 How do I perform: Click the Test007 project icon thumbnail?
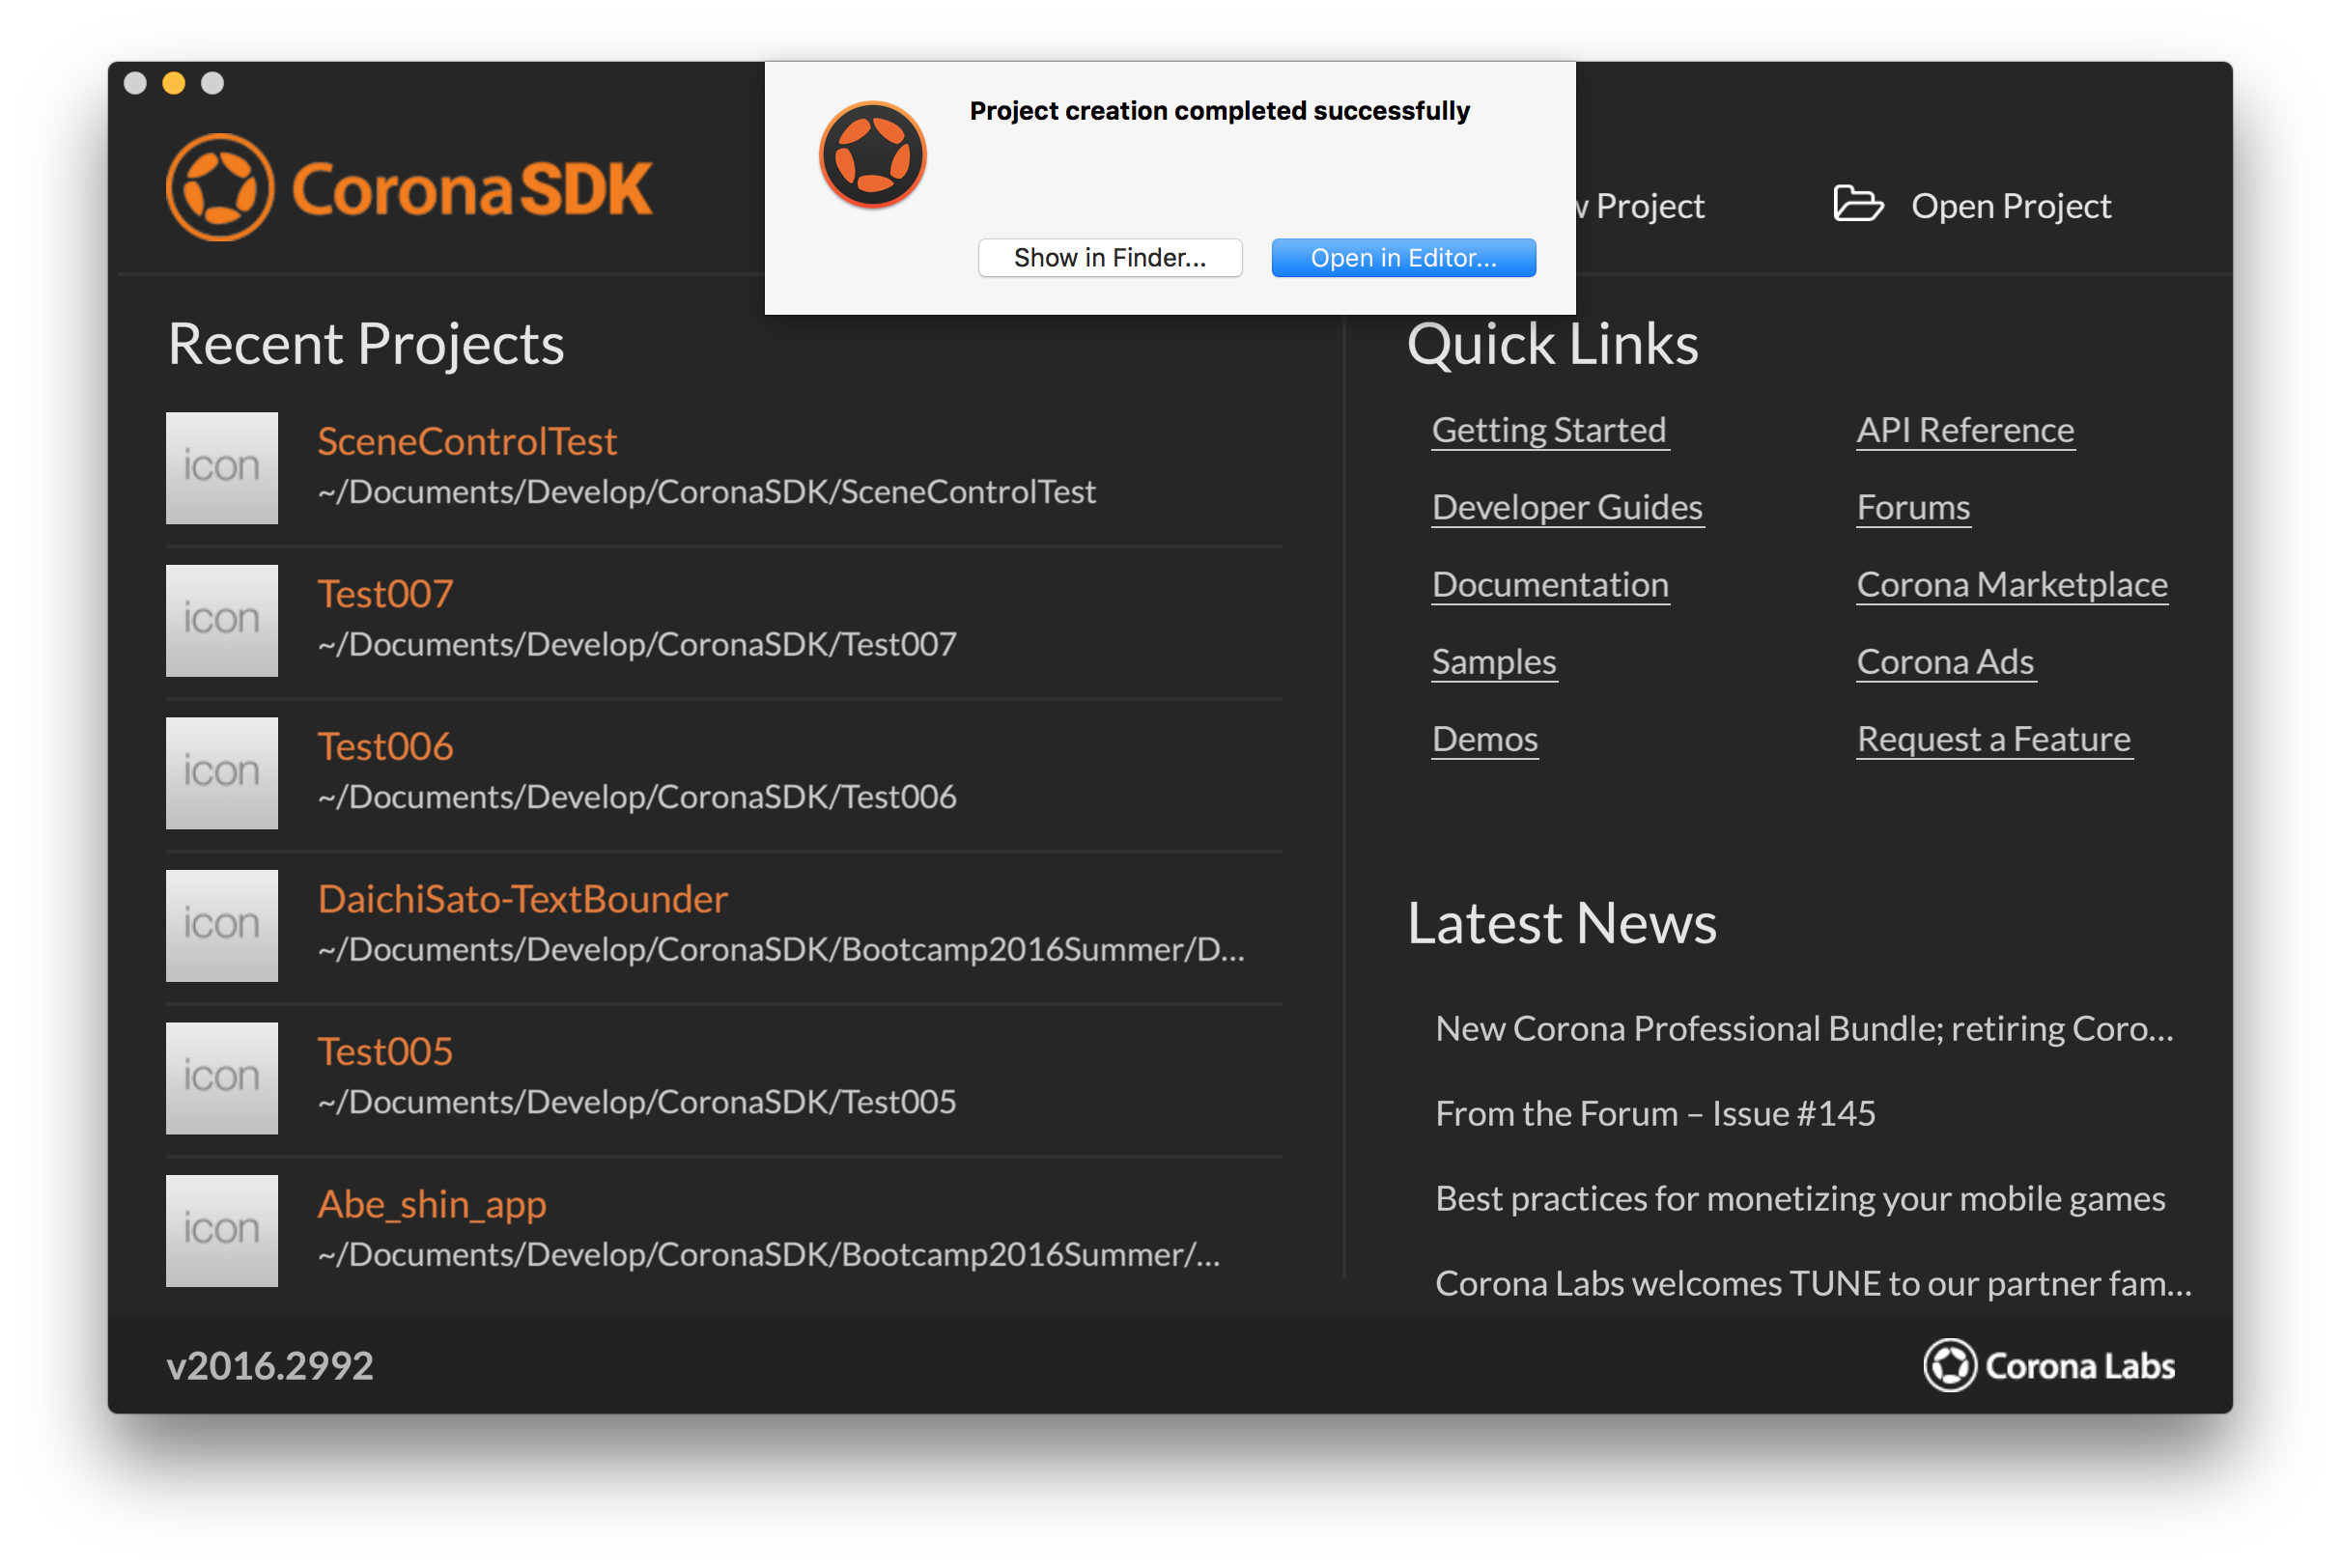pyautogui.click(x=222, y=620)
